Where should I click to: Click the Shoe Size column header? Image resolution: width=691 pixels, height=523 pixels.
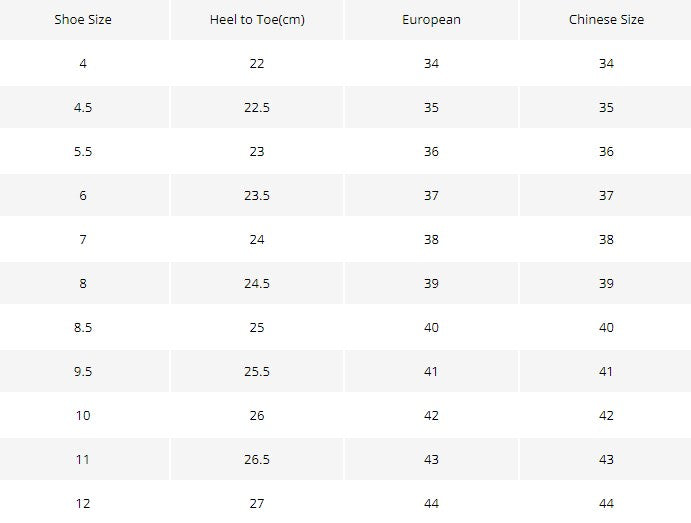point(83,20)
